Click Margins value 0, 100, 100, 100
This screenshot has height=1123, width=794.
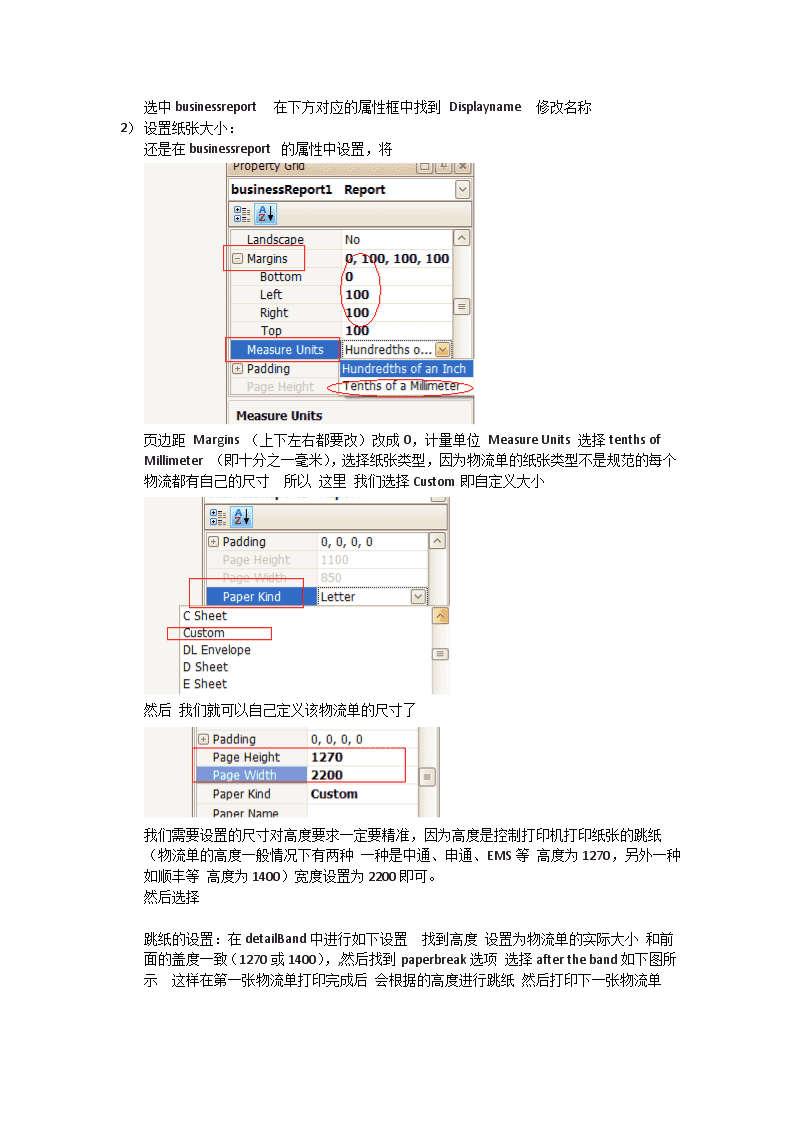coord(397,259)
